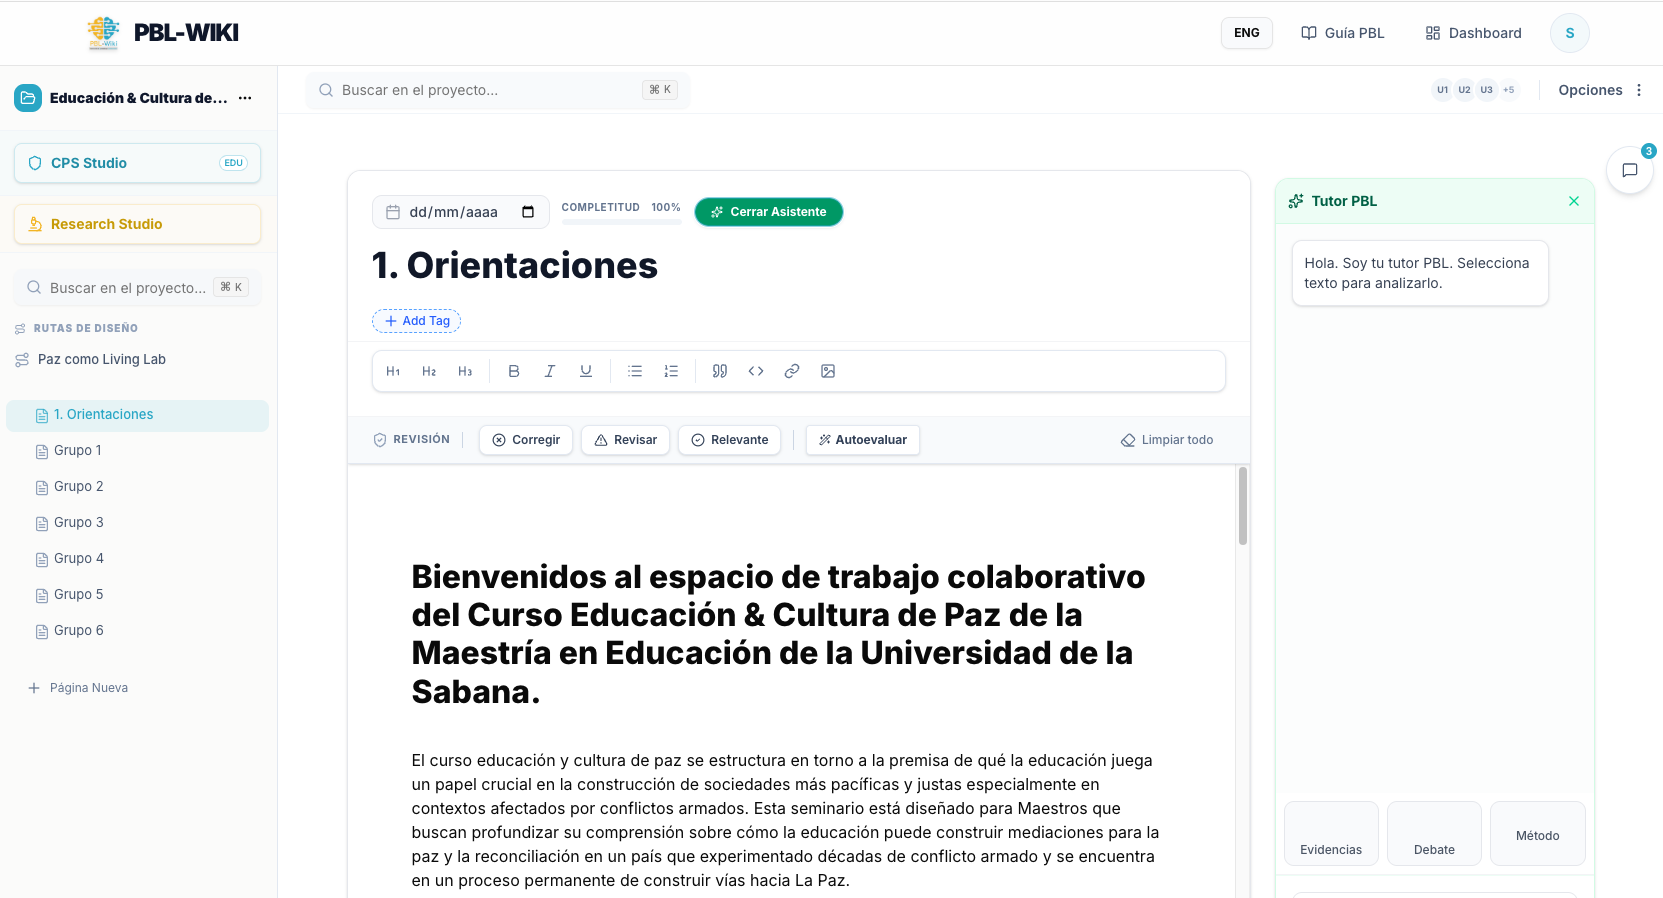Image resolution: width=1663 pixels, height=898 pixels.
Task: Select the Debate tab in Tutor PBL
Action: click(1434, 834)
